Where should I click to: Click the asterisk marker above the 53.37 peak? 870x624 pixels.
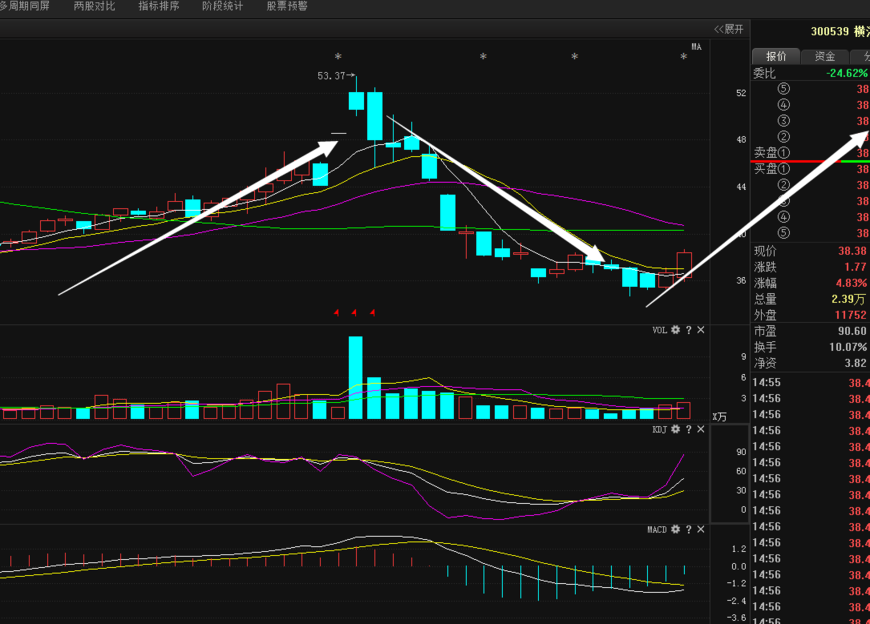pyautogui.click(x=338, y=57)
